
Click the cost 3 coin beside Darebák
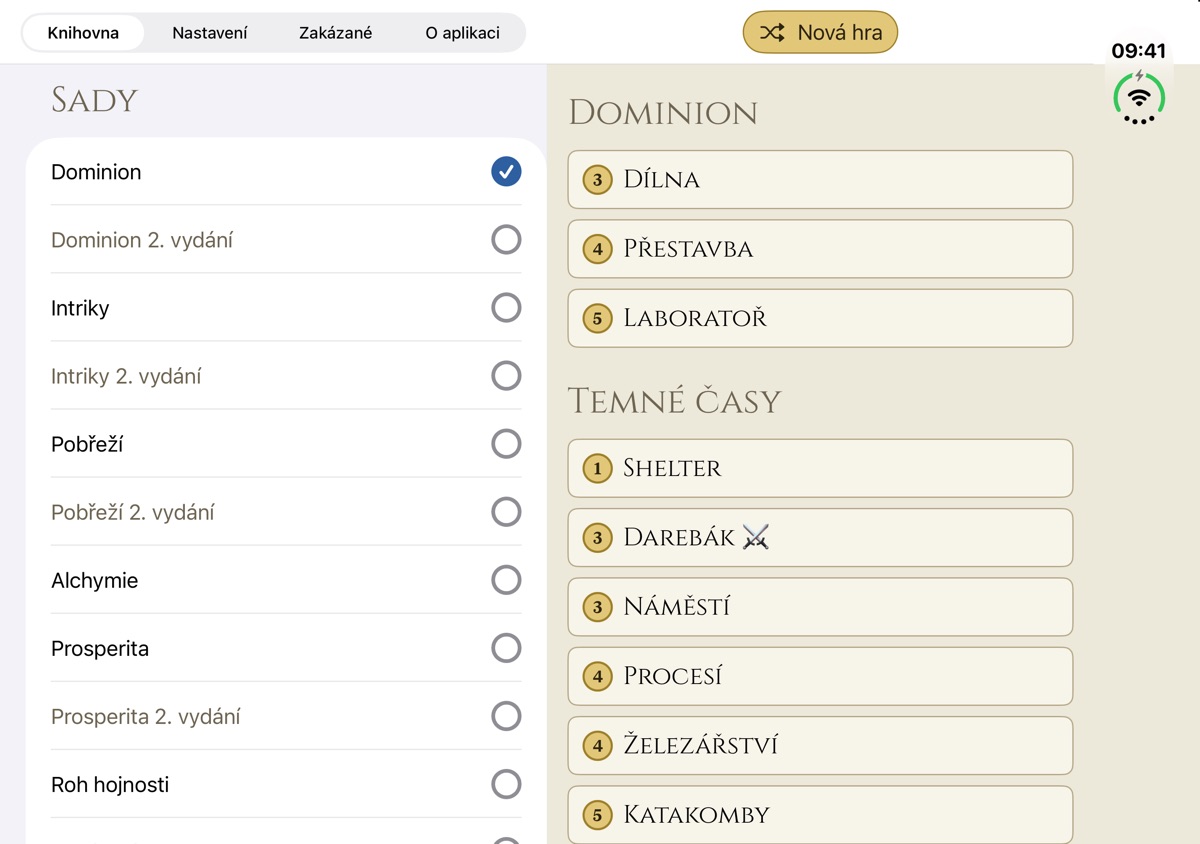point(598,538)
